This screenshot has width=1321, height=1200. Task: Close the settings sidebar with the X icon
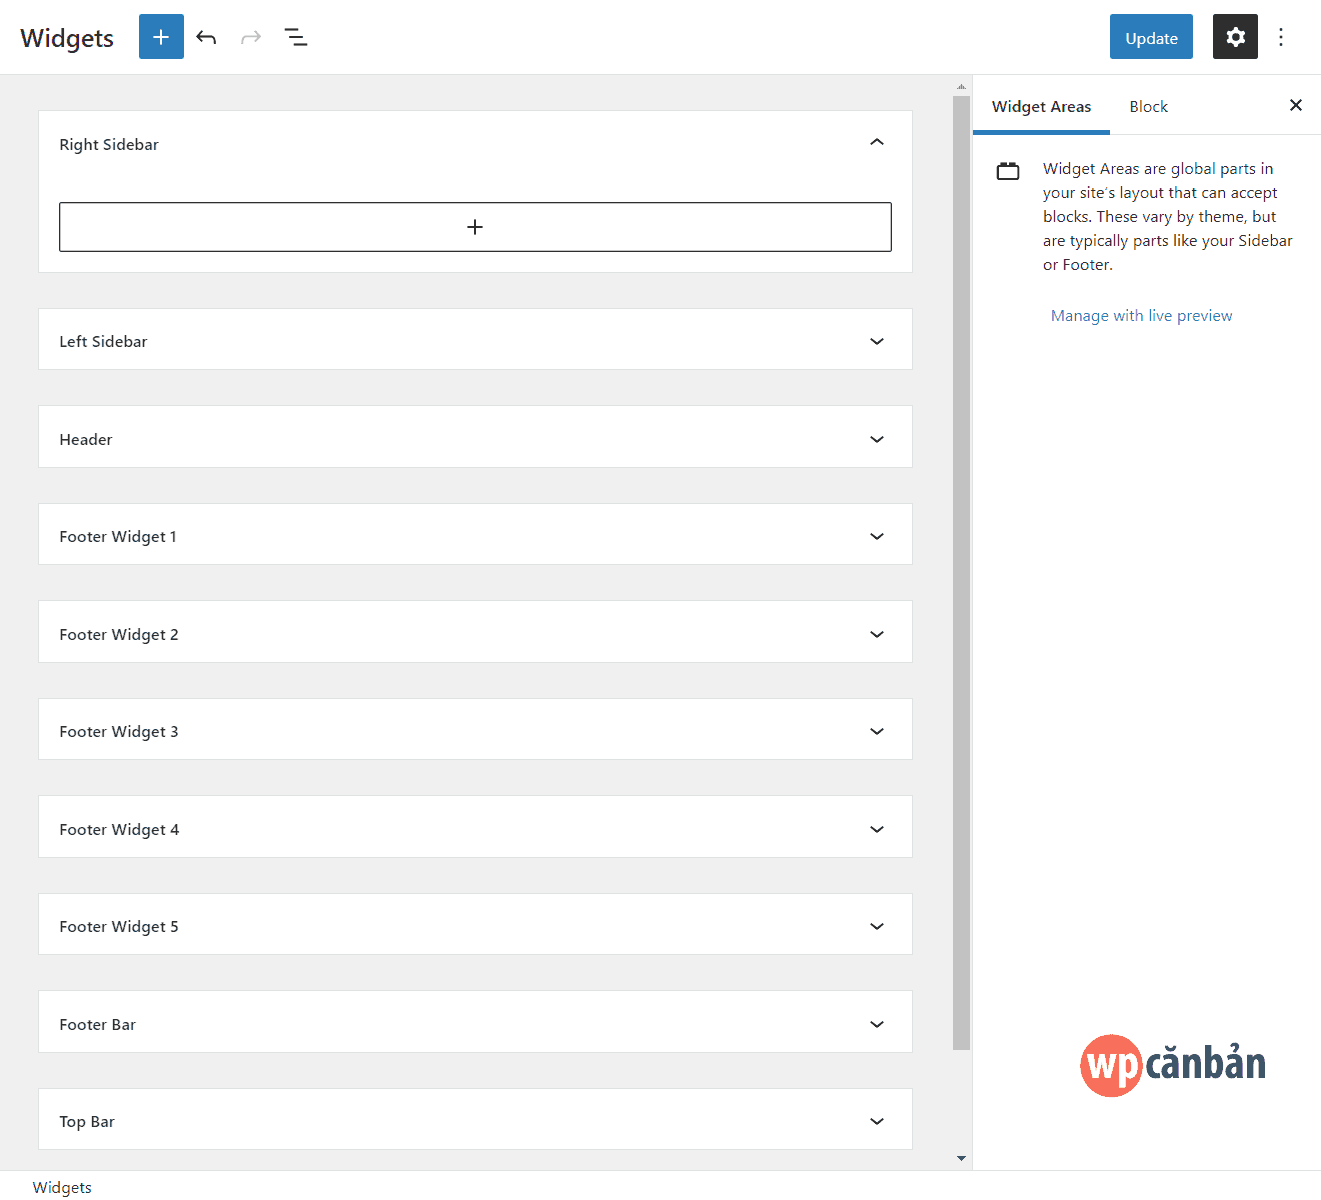[x=1296, y=105]
